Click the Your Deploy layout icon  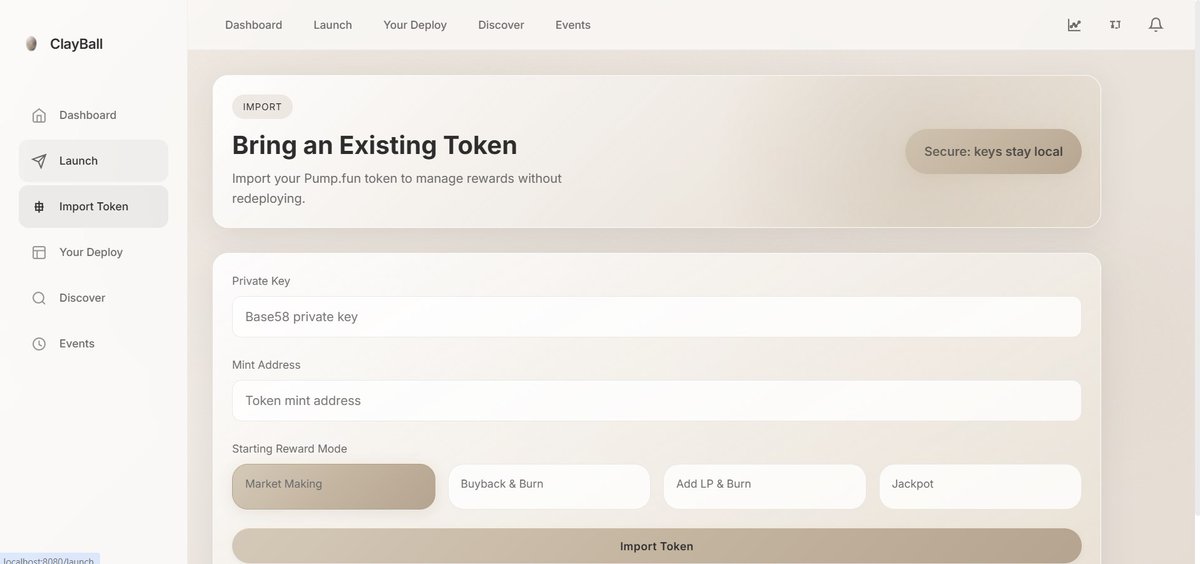(39, 252)
